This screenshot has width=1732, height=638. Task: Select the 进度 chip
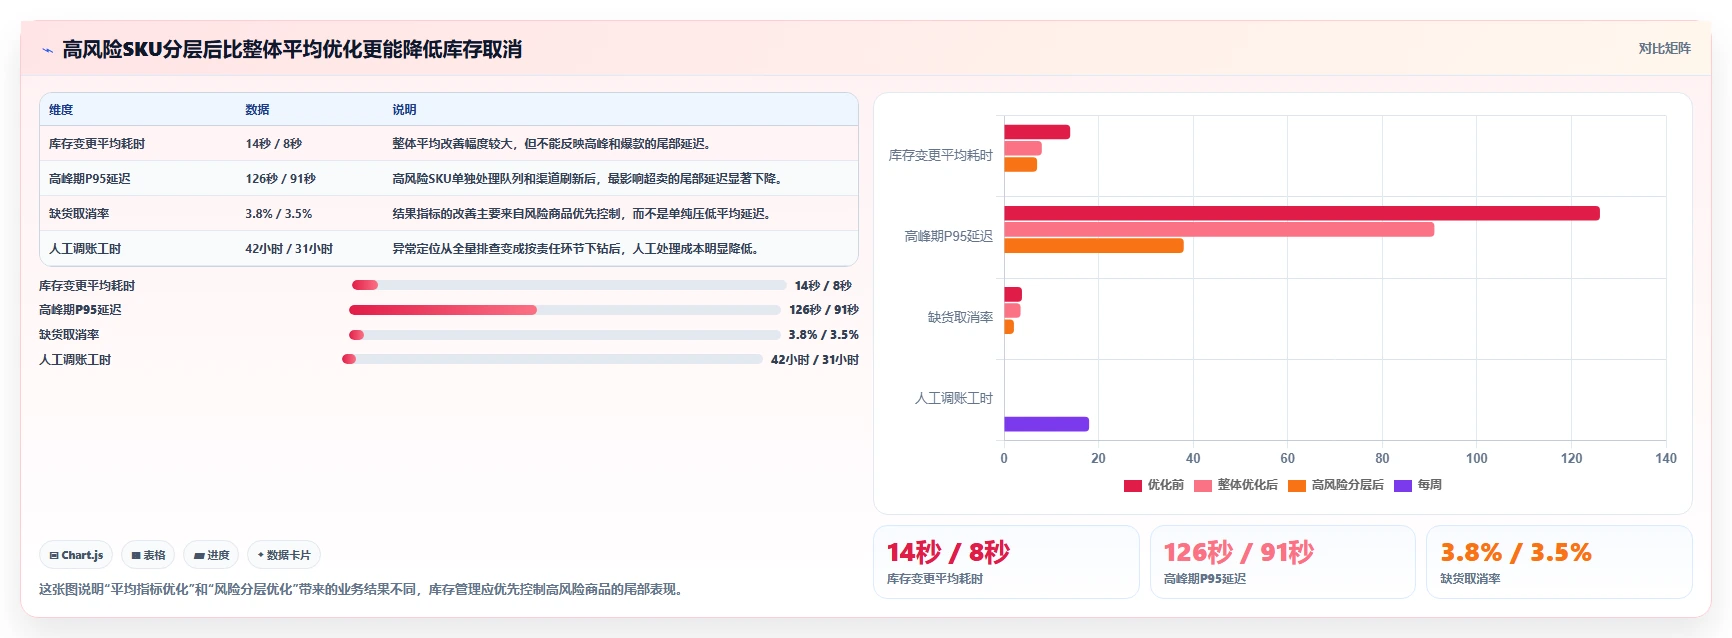[x=211, y=555]
